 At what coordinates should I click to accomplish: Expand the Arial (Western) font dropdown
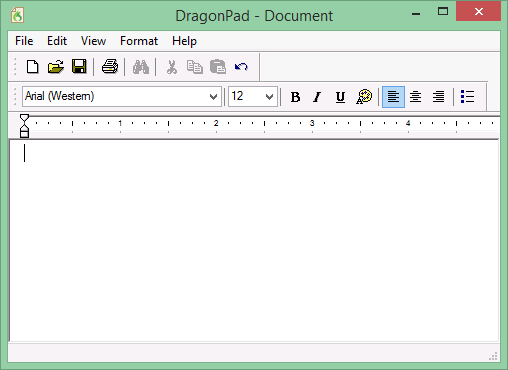[x=213, y=97]
